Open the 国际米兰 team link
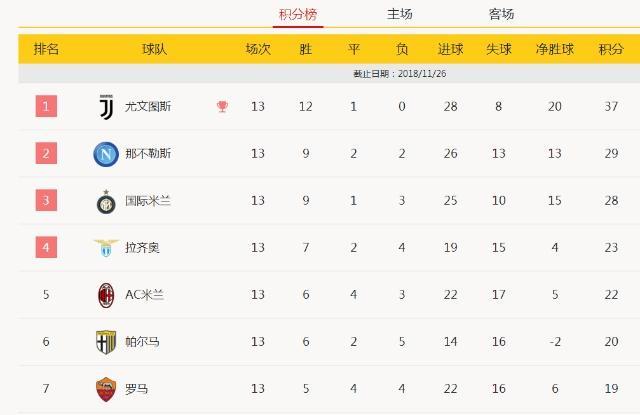640x415 pixels. [x=148, y=201]
